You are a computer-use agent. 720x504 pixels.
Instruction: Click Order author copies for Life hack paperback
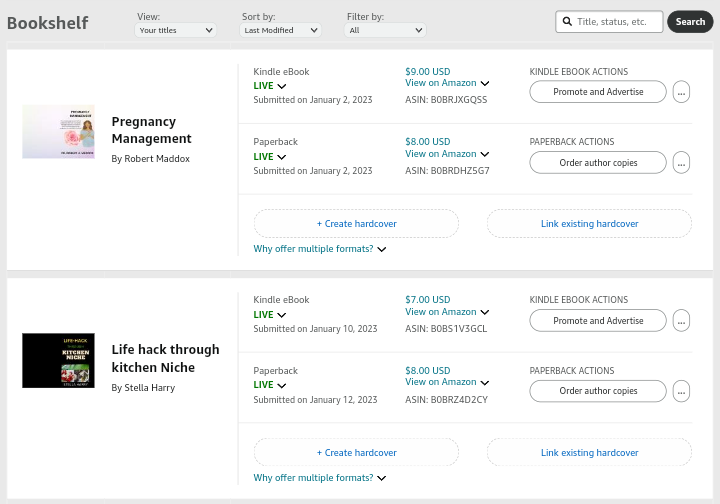pos(598,391)
